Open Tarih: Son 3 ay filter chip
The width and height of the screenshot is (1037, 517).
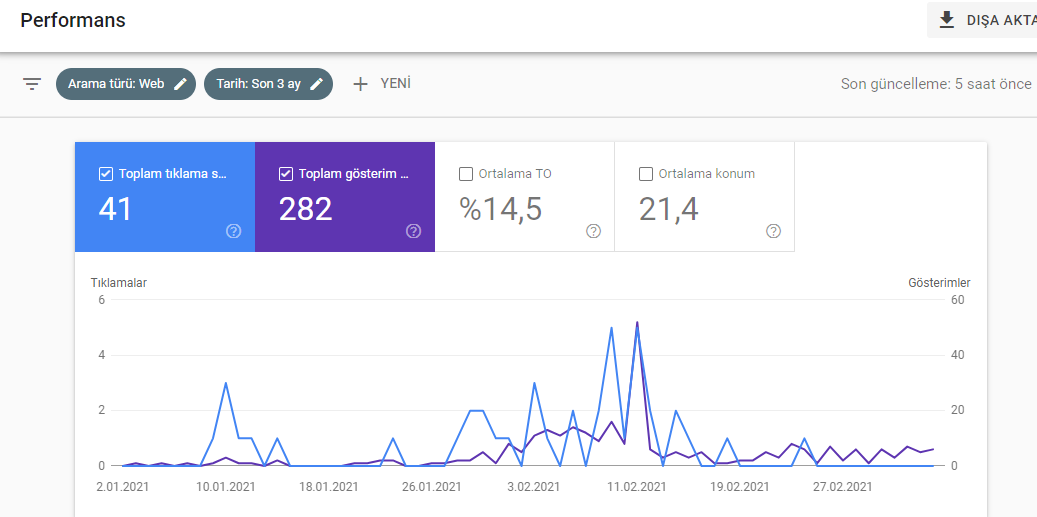[268, 84]
